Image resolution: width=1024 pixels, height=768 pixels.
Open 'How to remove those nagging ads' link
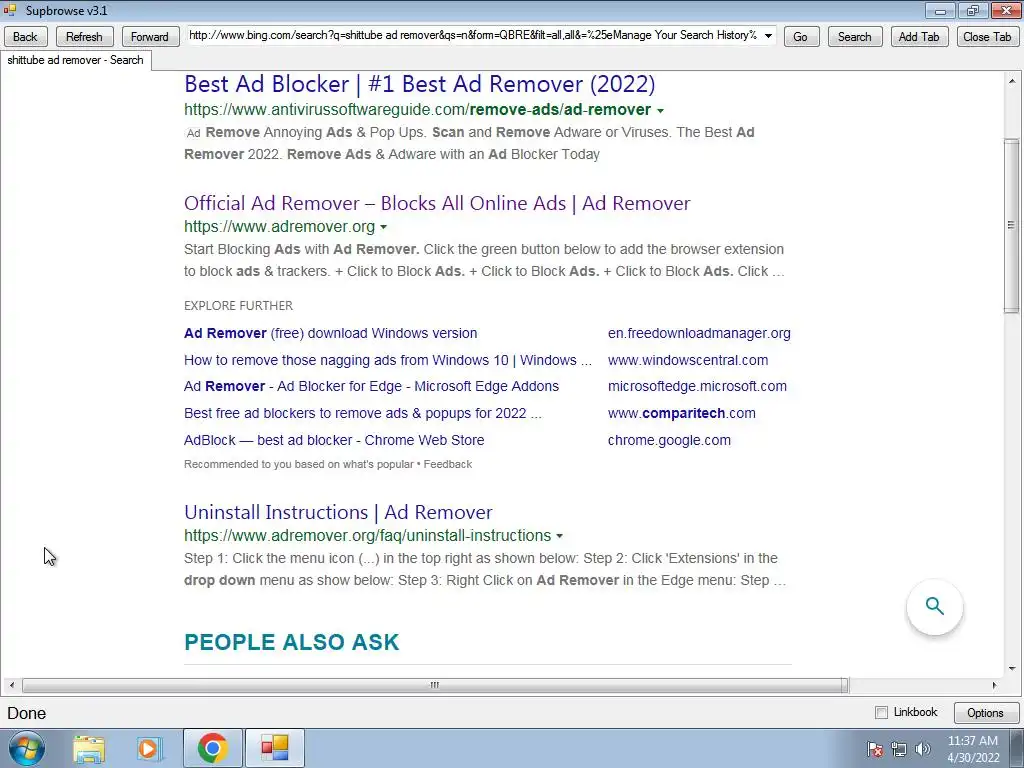(x=388, y=360)
